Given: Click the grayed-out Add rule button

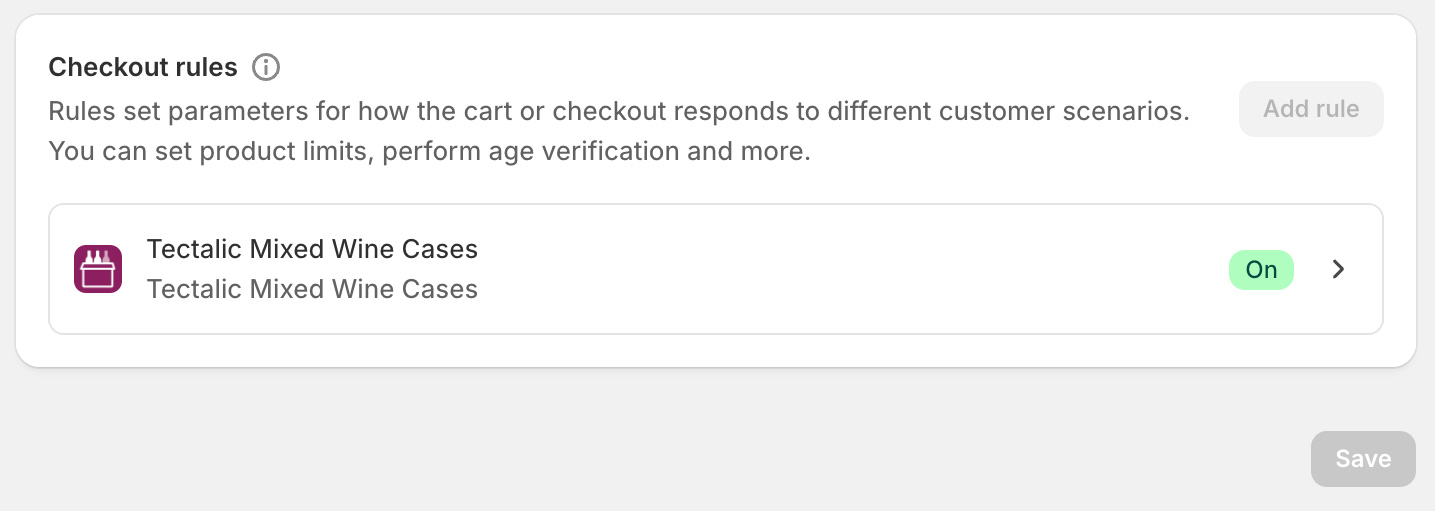Looking at the screenshot, I should (x=1311, y=109).
